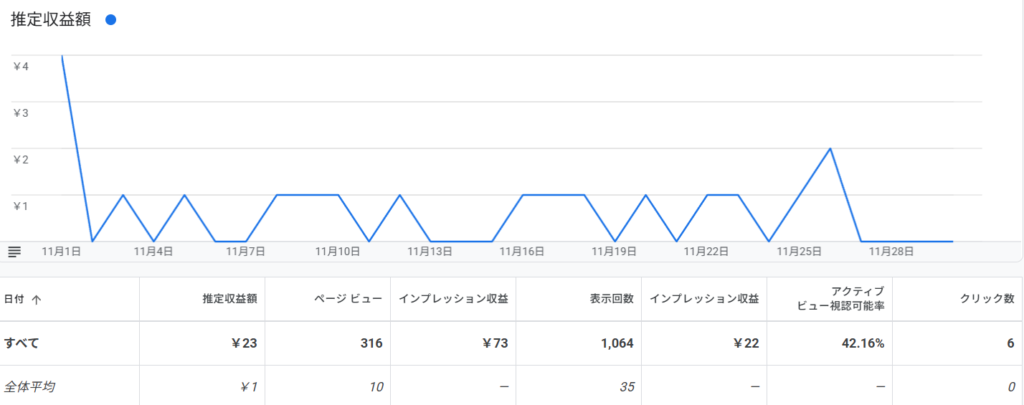Click the ¥22 インプレッション収益 total cell
This screenshot has width=1024, height=405.
[x=745, y=344]
